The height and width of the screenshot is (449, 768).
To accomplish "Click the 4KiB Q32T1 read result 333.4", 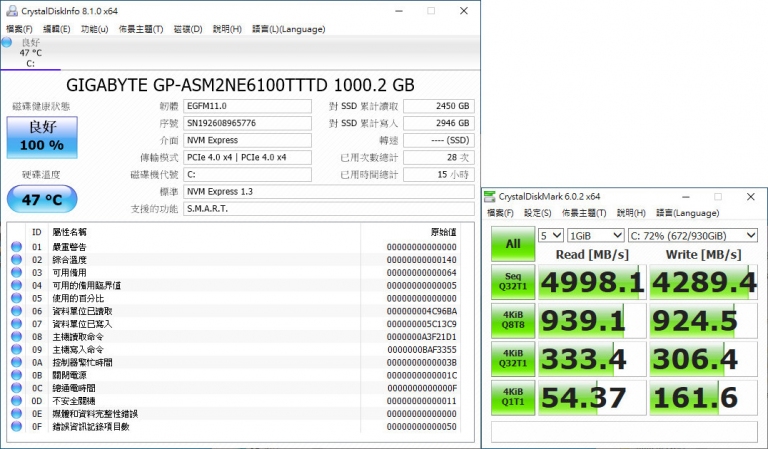I will (592, 359).
